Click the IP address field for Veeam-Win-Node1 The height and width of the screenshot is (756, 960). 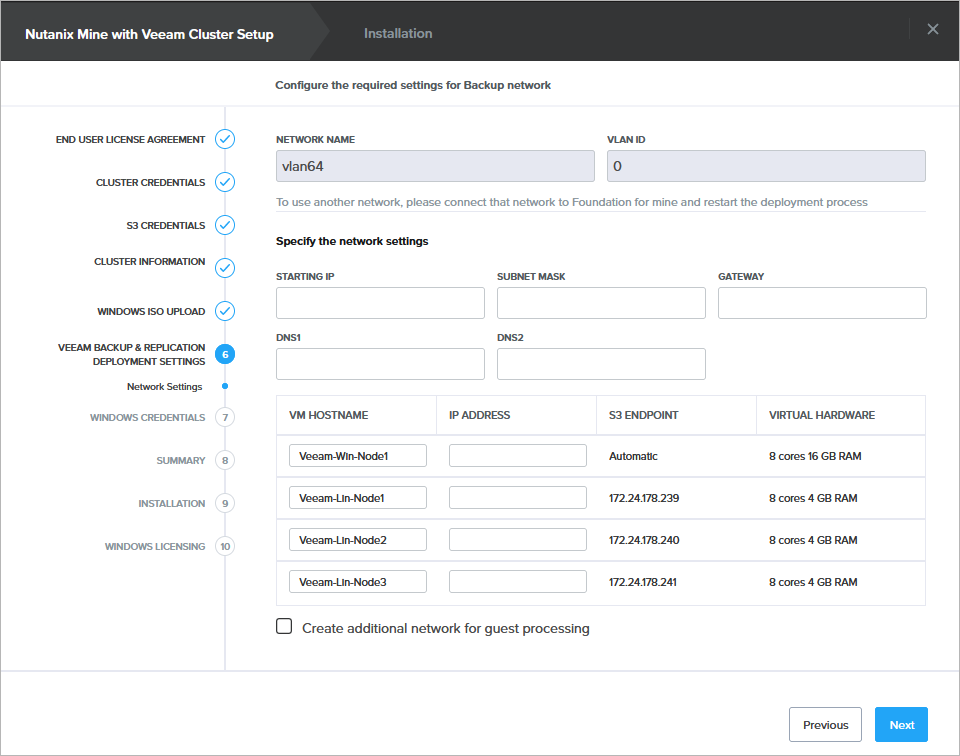[518, 455]
